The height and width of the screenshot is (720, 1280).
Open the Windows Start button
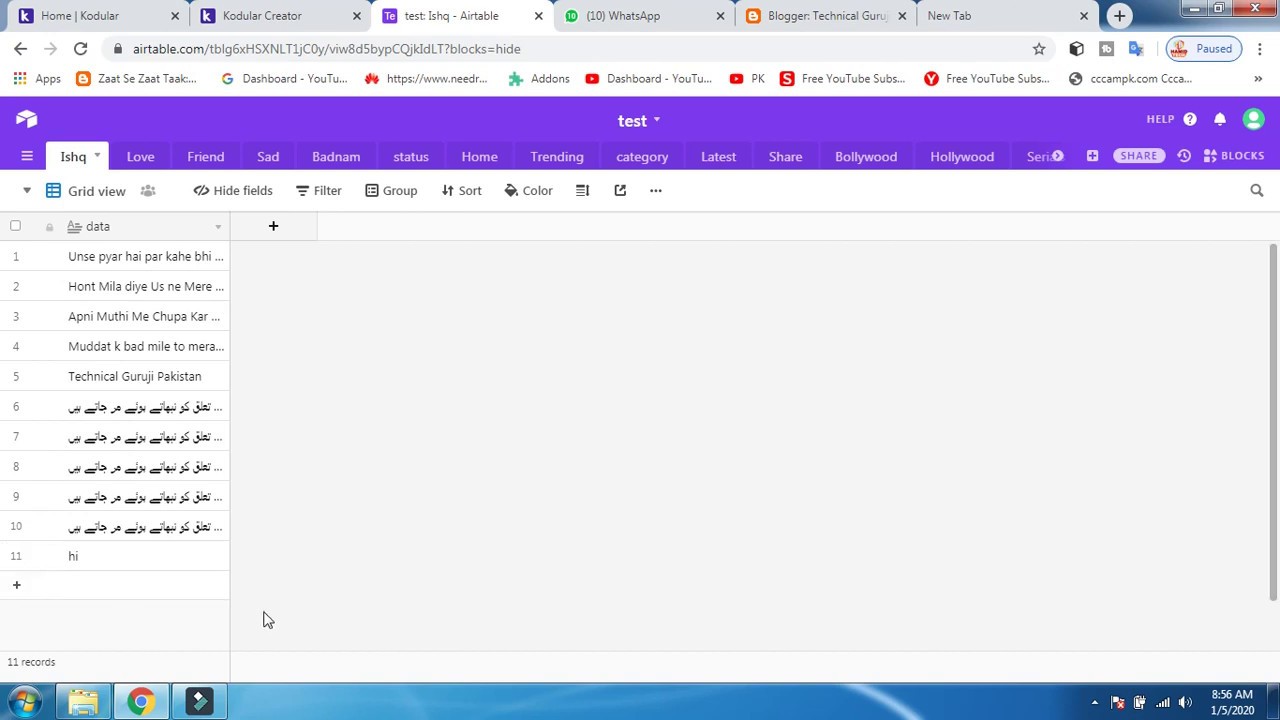(25, 702)
